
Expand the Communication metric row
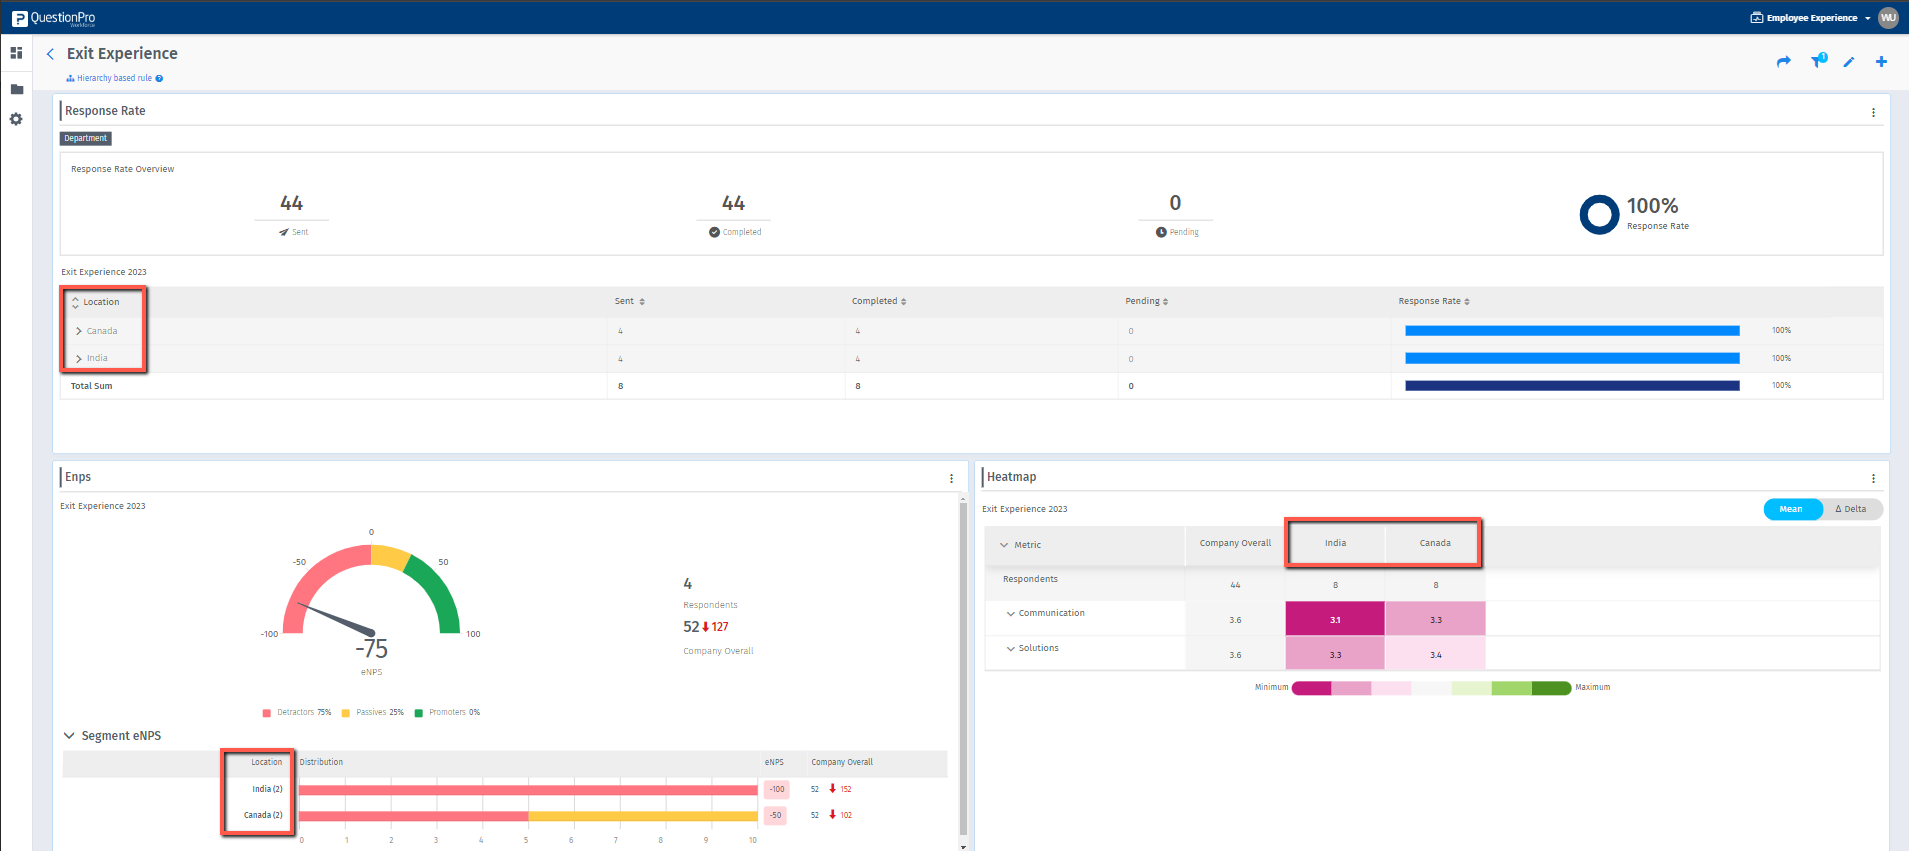1011,614
